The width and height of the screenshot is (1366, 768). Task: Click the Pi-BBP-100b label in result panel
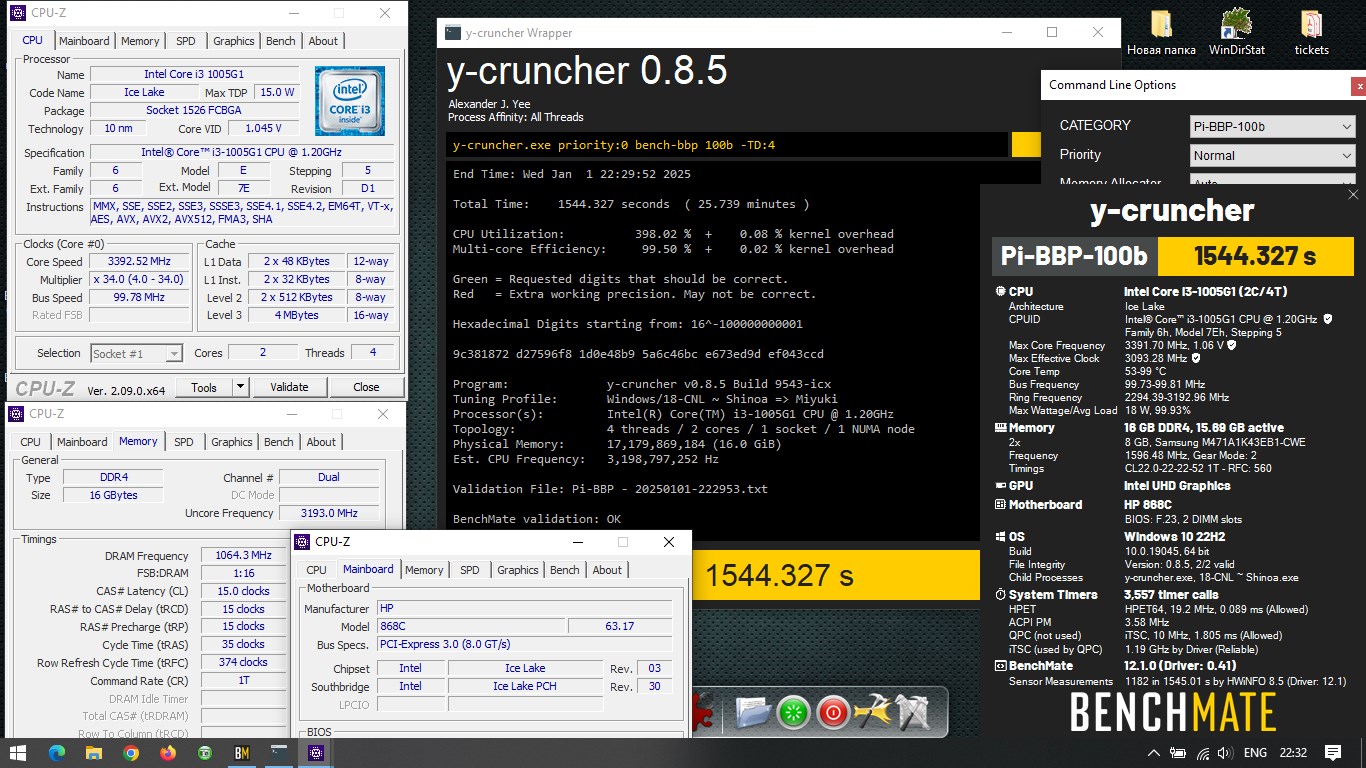(x=1075, y=256)
